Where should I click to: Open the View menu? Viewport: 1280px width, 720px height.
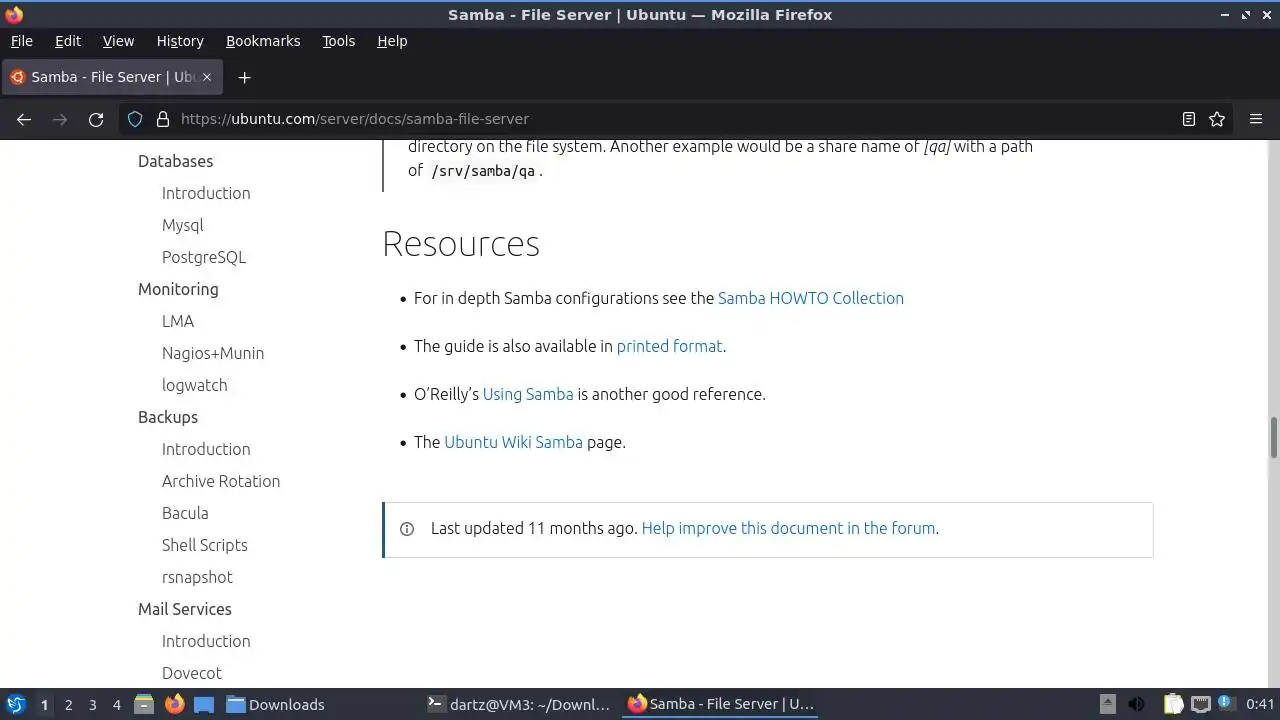coord(118,41)
